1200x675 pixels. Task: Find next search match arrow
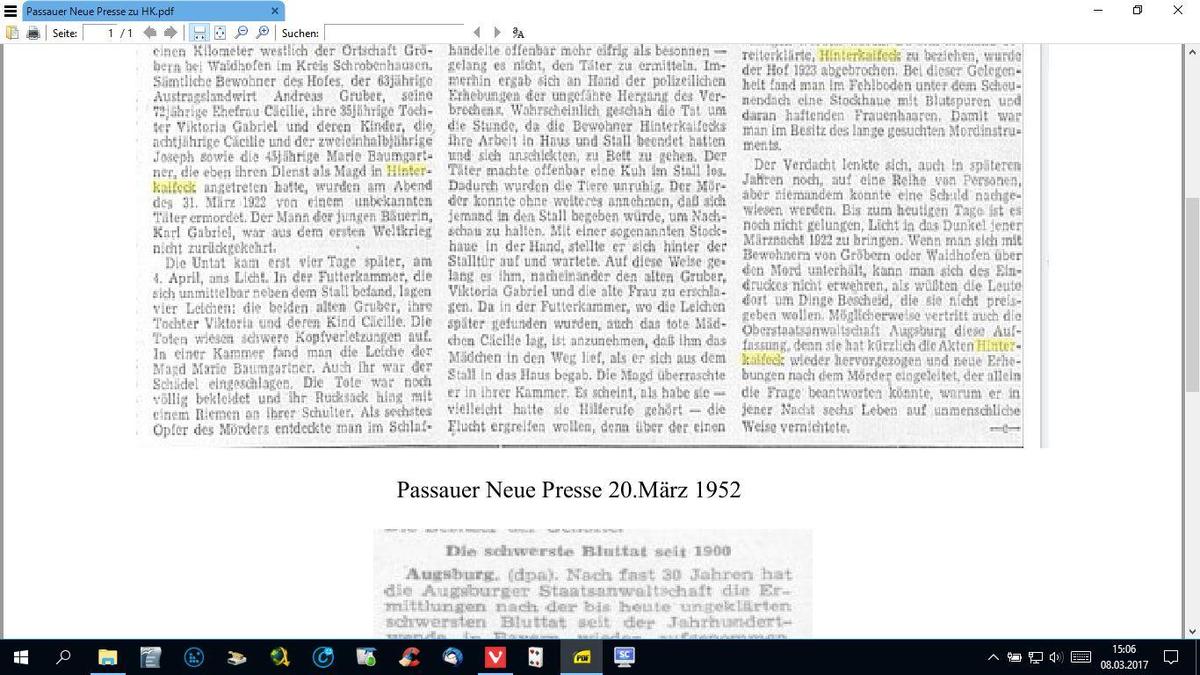[497, 33]
